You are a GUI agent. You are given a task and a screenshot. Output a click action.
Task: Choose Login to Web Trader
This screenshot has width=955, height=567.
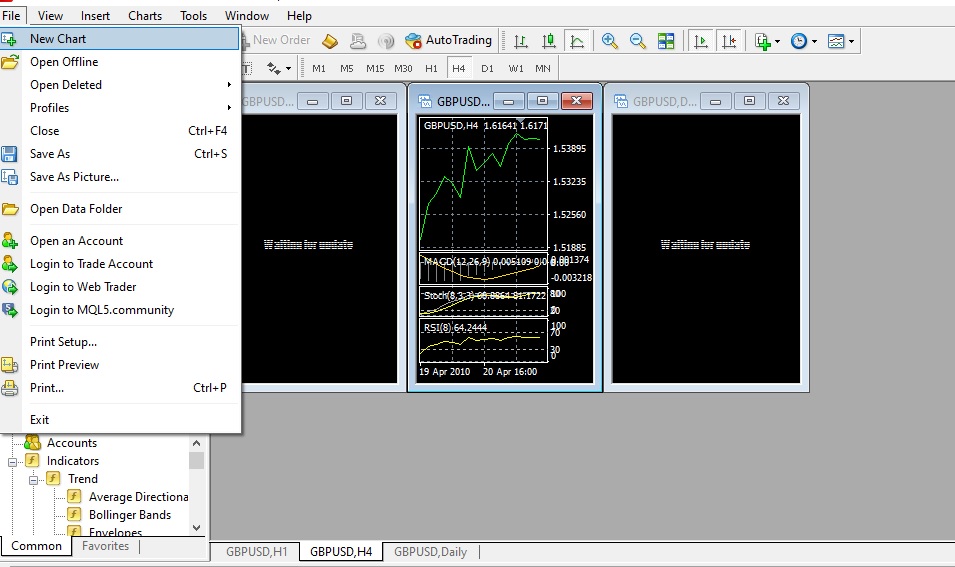tap(119, 287)
